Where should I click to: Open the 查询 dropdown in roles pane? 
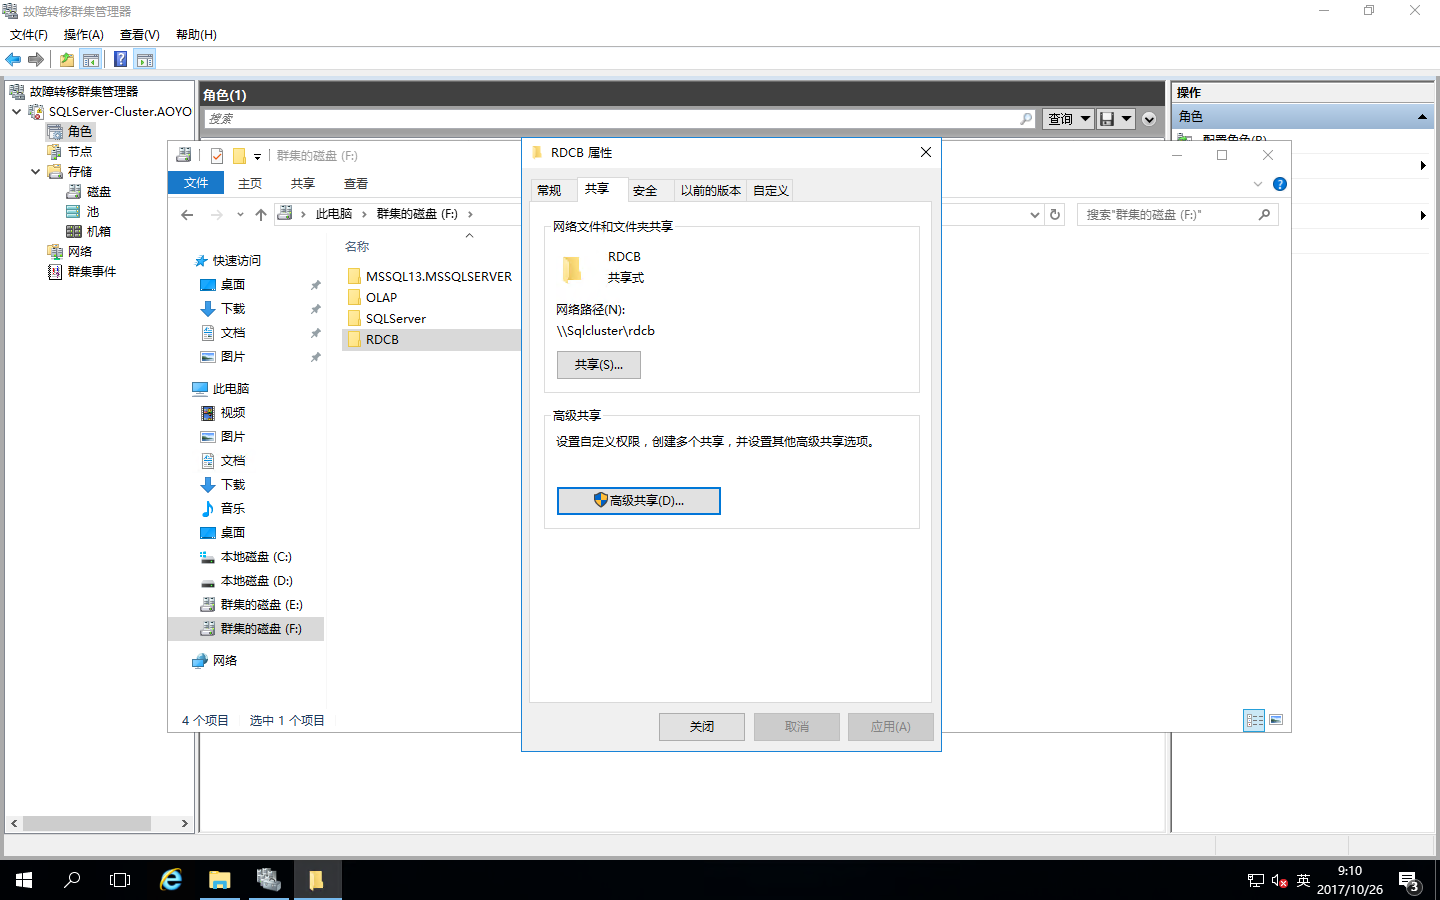pos(1068,119)
